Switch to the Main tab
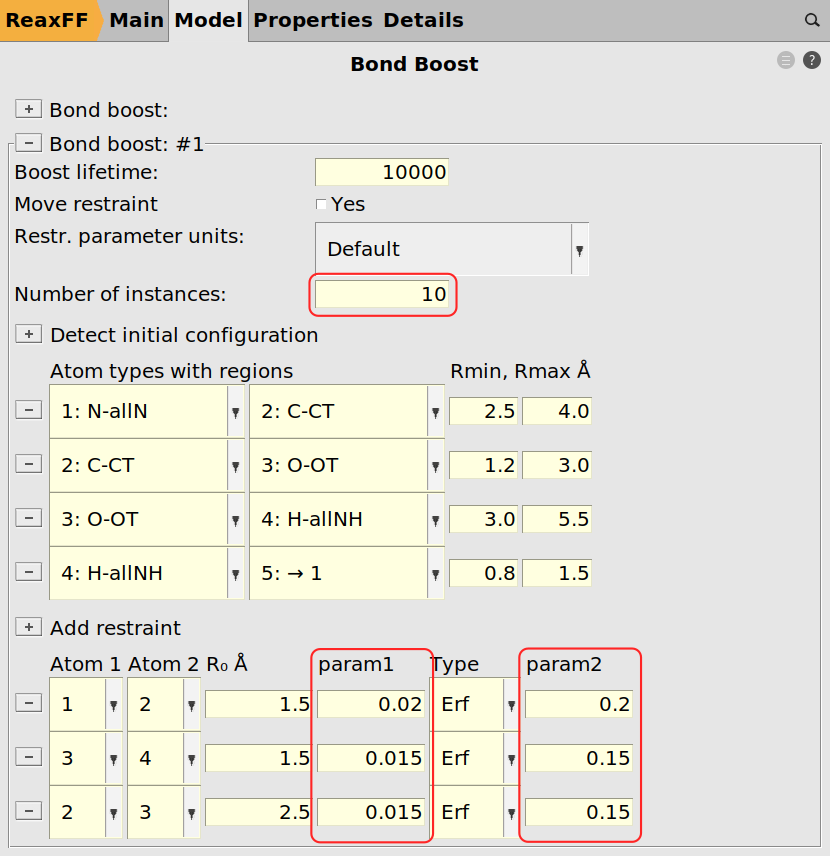This screenshot has width=830, height=856. [136, 20]
